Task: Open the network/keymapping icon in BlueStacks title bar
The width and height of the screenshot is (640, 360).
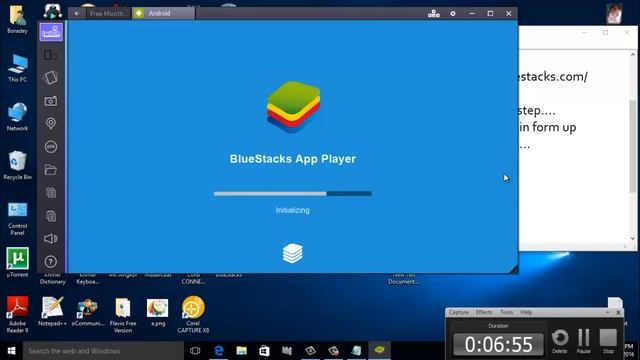Action: tap(433, 13)
